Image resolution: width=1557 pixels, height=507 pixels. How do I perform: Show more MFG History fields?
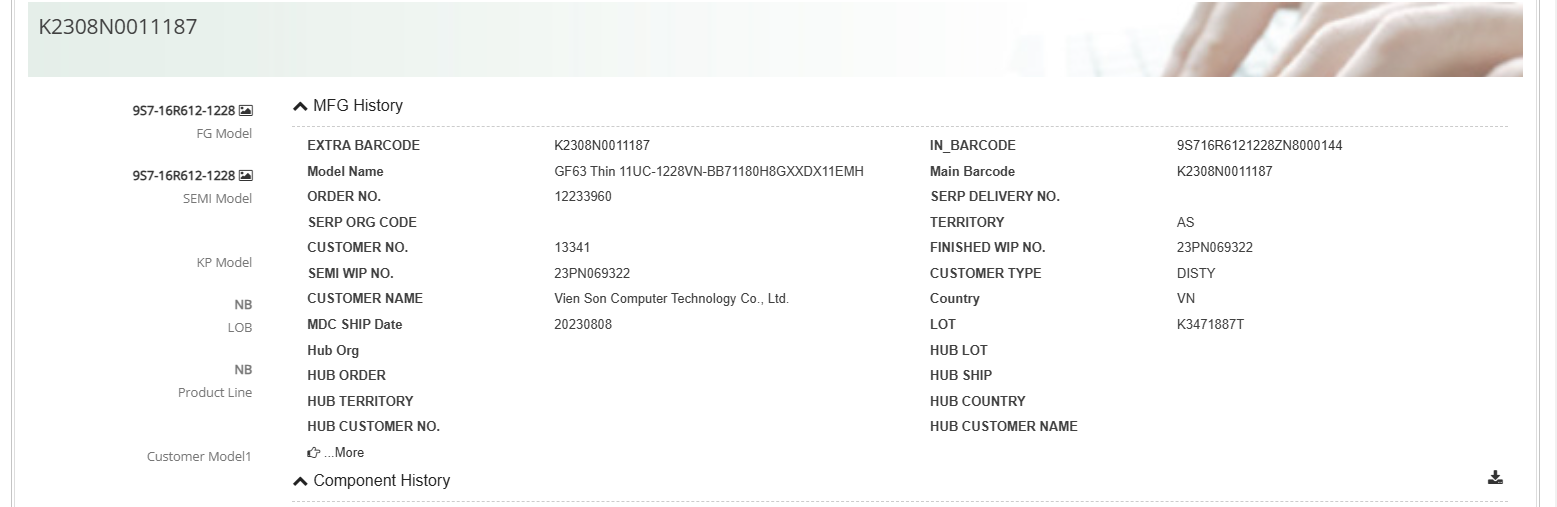343,453
